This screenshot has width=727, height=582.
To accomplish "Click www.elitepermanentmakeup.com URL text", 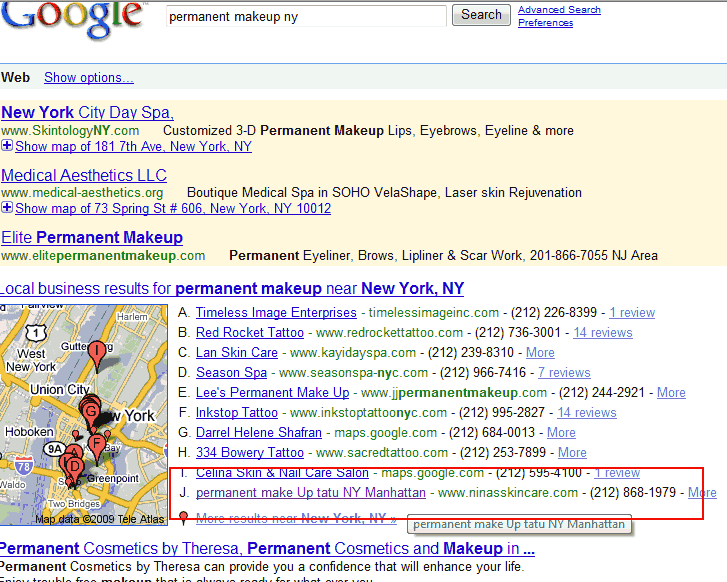I will tap(103, 256).
